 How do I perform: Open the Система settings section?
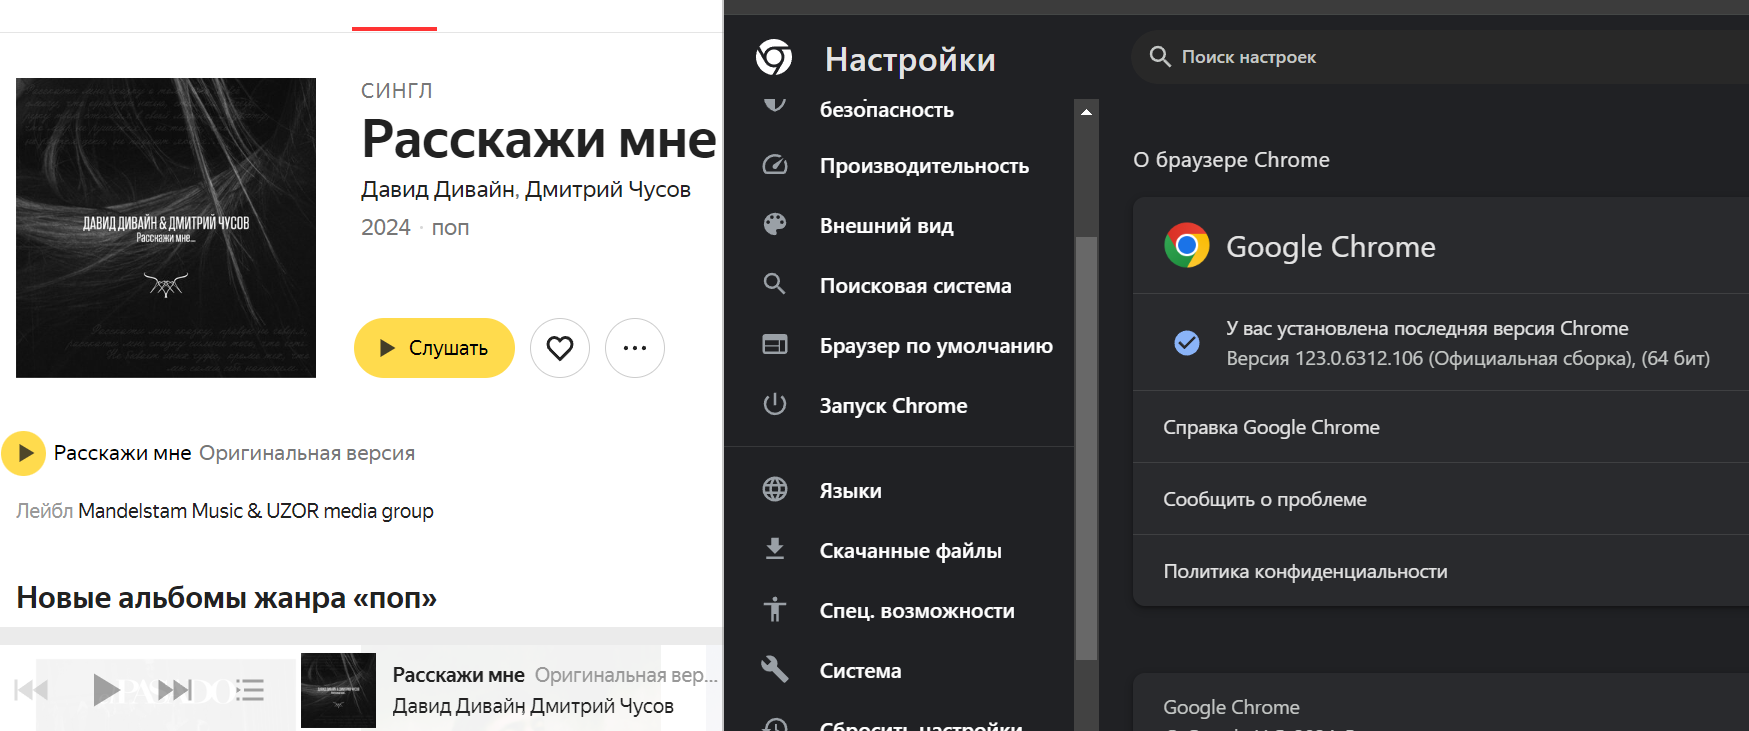[860, 670]
